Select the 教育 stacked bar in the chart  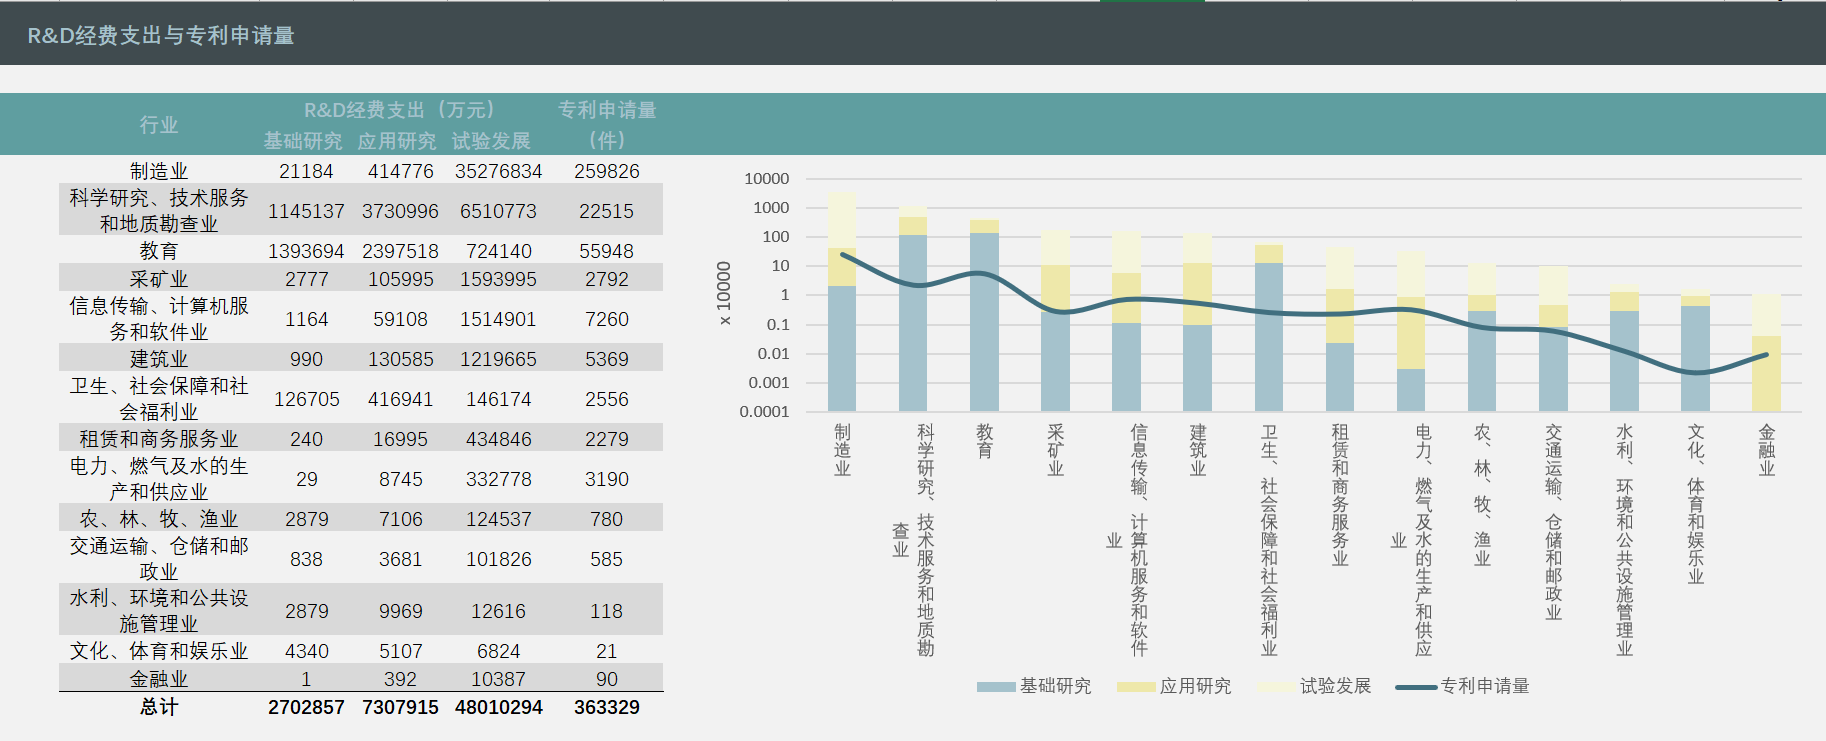(x=984, y=315)
